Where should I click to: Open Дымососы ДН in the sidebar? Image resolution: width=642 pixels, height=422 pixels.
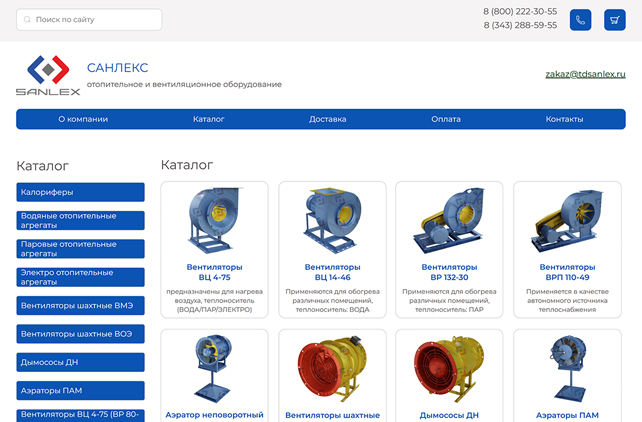point(80,362)
